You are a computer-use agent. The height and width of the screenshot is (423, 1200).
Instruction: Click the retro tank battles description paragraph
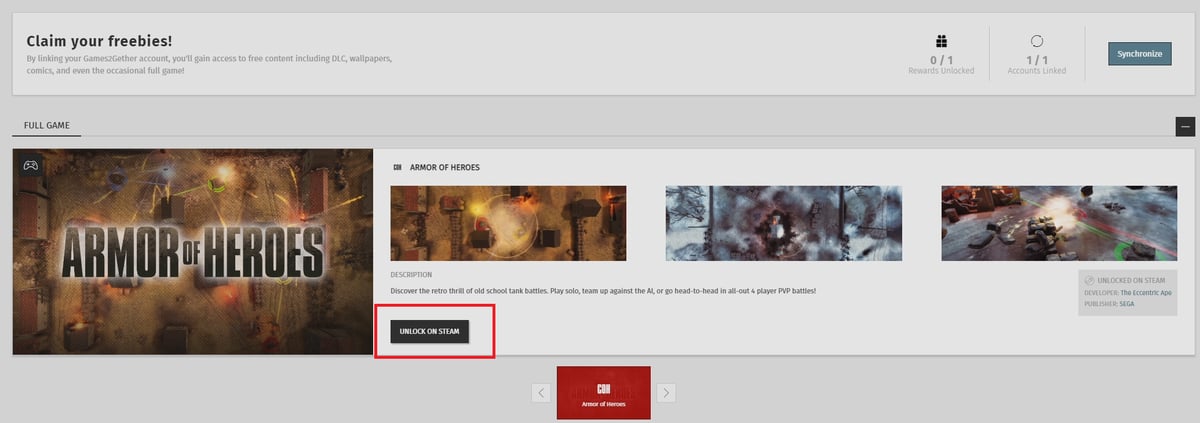coord(603,290)
